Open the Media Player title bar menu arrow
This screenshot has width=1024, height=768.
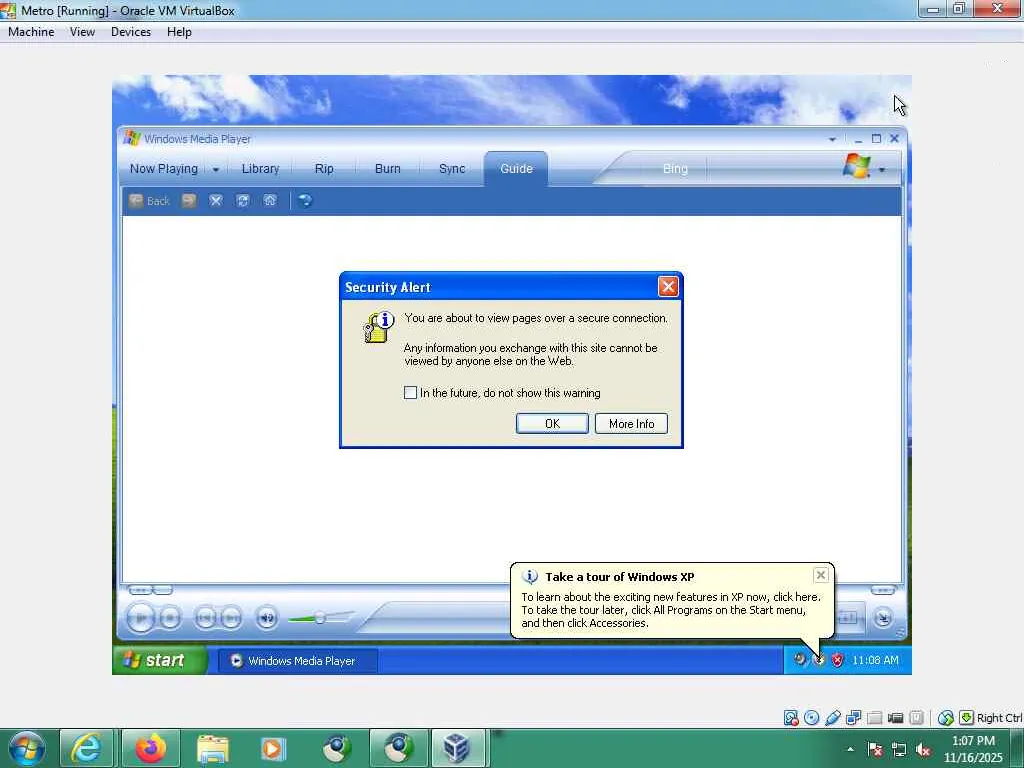[x=832, y=139]
